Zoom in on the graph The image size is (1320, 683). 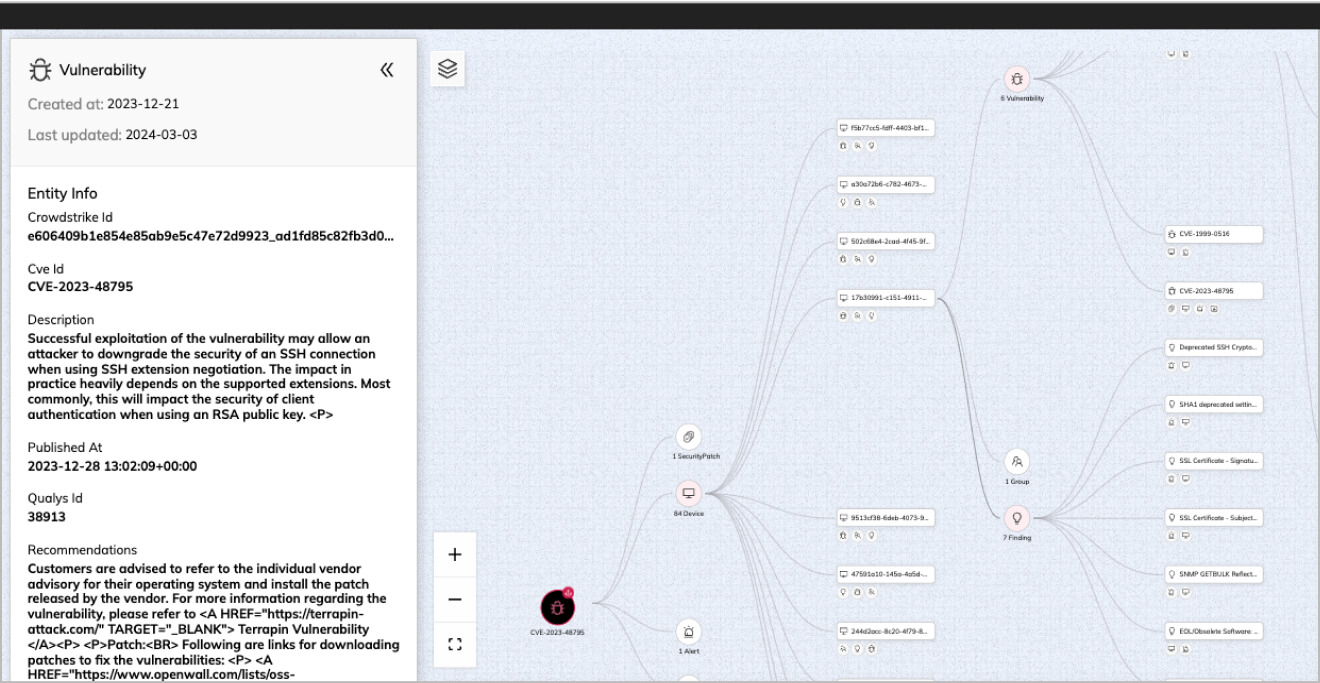[x=454, y=553]
